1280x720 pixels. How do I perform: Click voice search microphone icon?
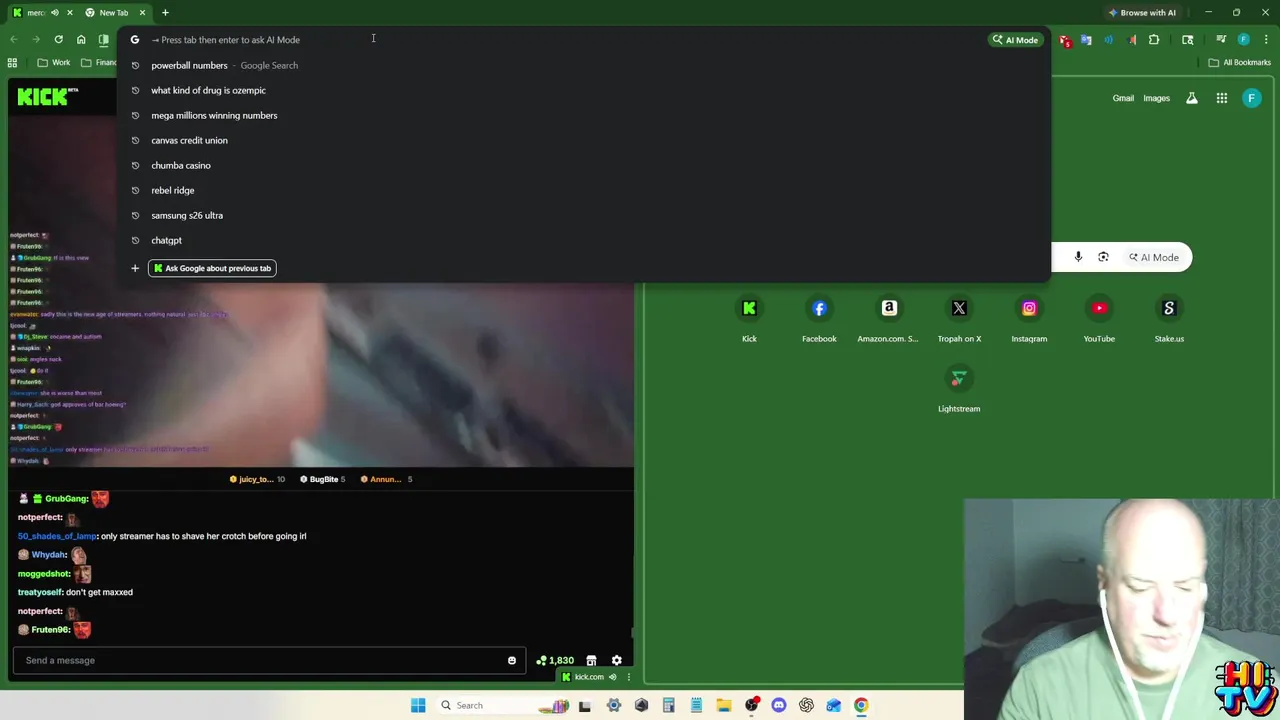click(1078, 257)
